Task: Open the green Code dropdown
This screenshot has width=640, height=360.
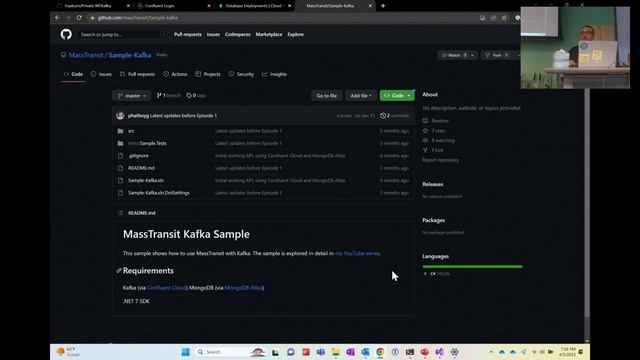Action: [397, 96]
